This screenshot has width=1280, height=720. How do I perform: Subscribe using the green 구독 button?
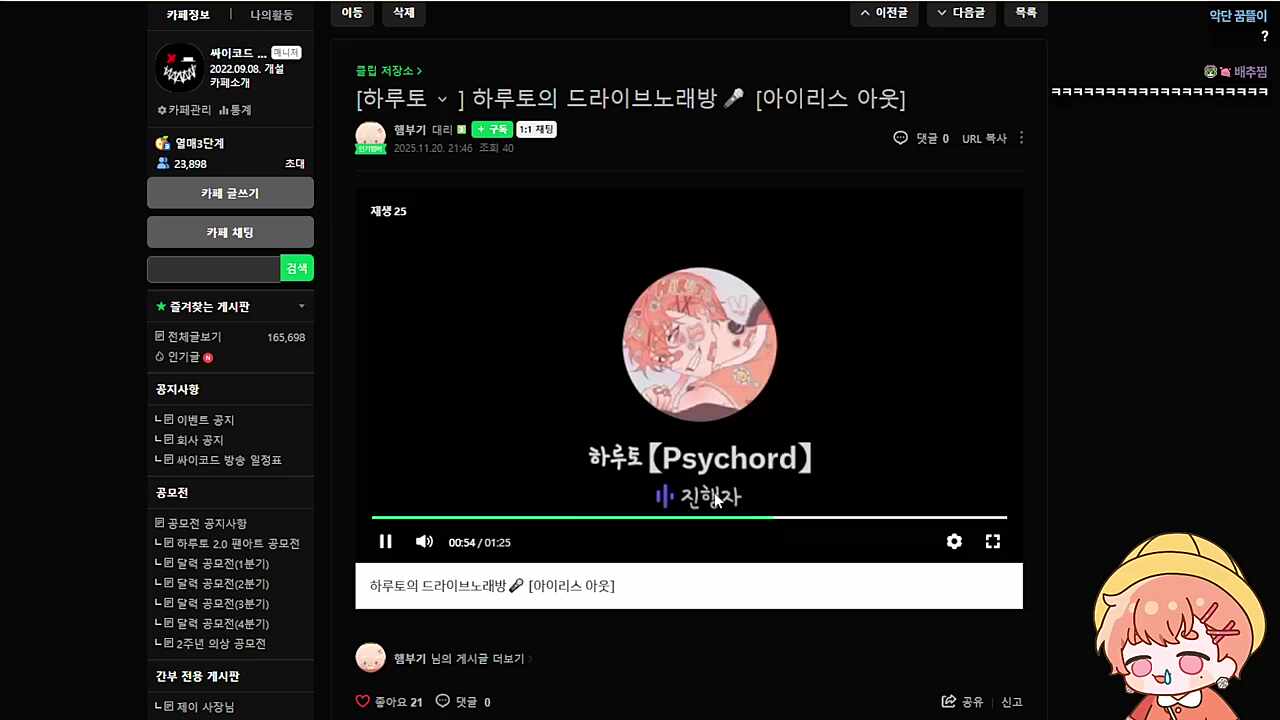point(491,129)
